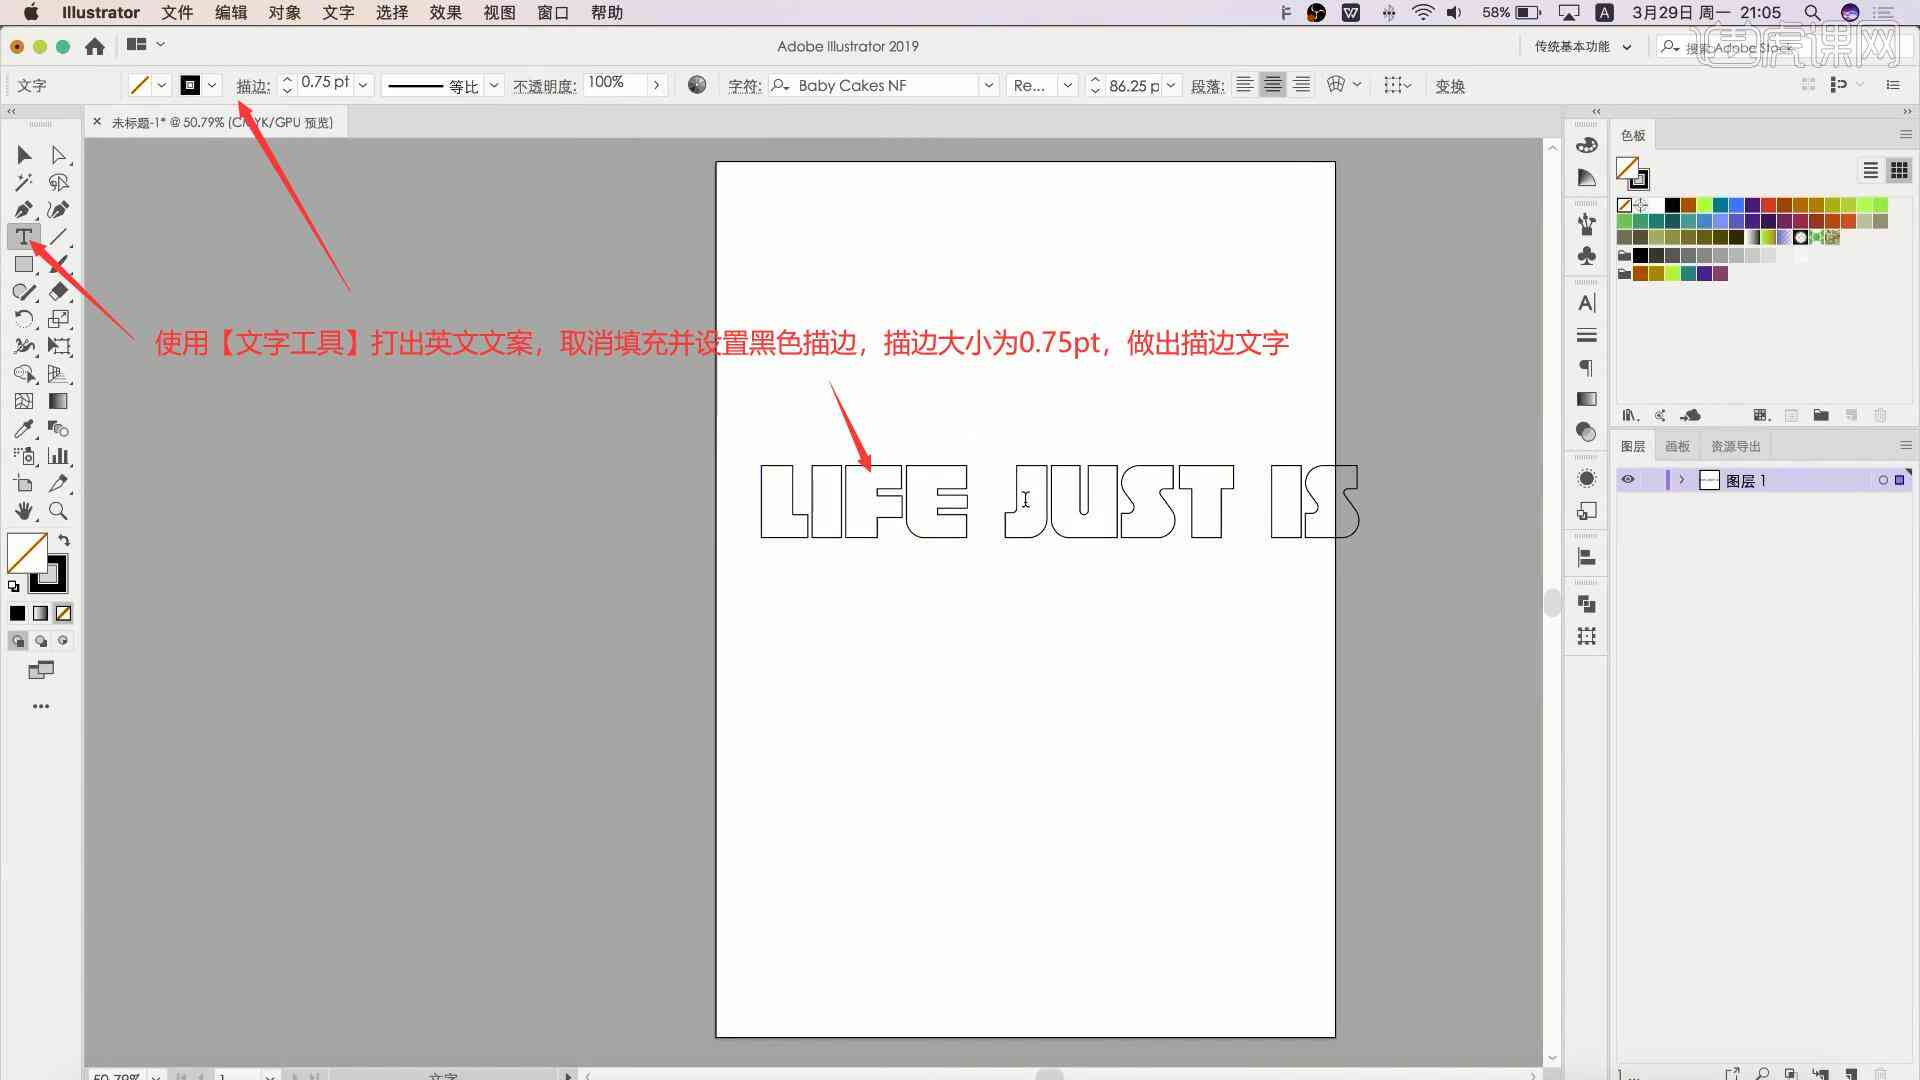
Task: Select the Free Transform tool
Action: pyautogui.click(x=59, y=347)
